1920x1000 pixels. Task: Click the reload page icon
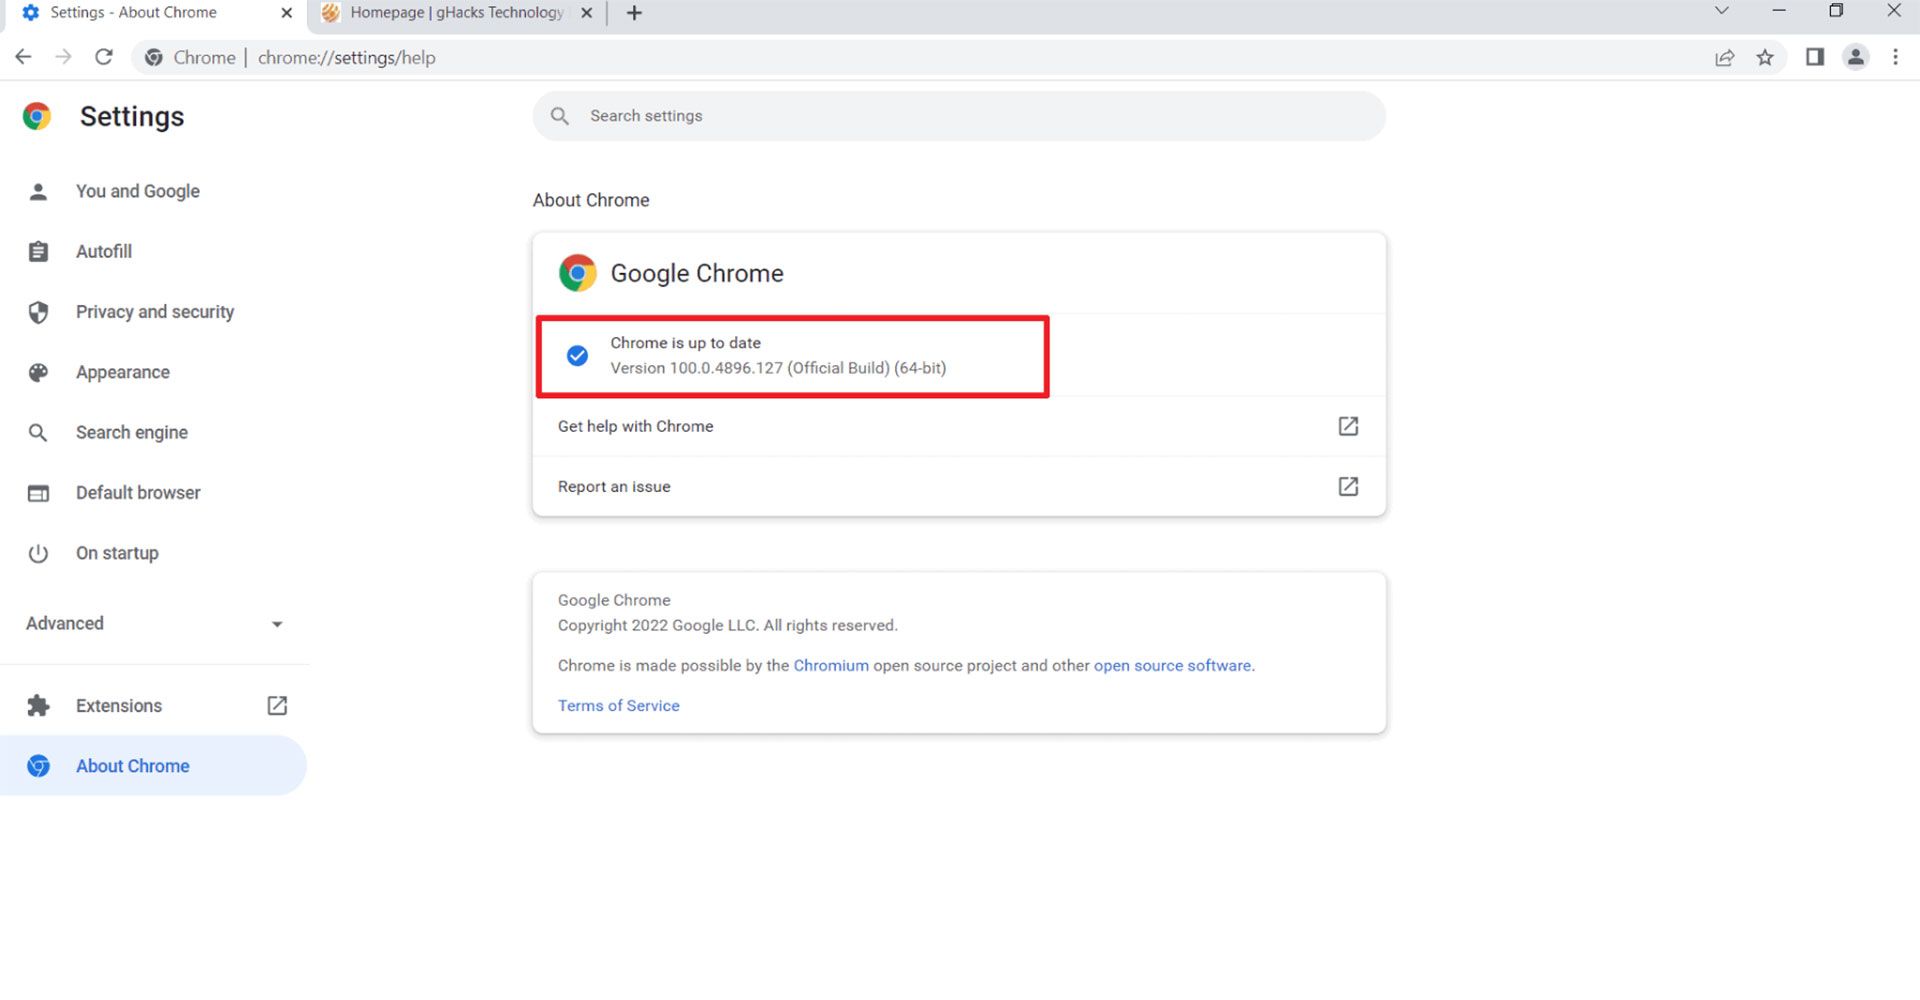click(x=104, y=57)
